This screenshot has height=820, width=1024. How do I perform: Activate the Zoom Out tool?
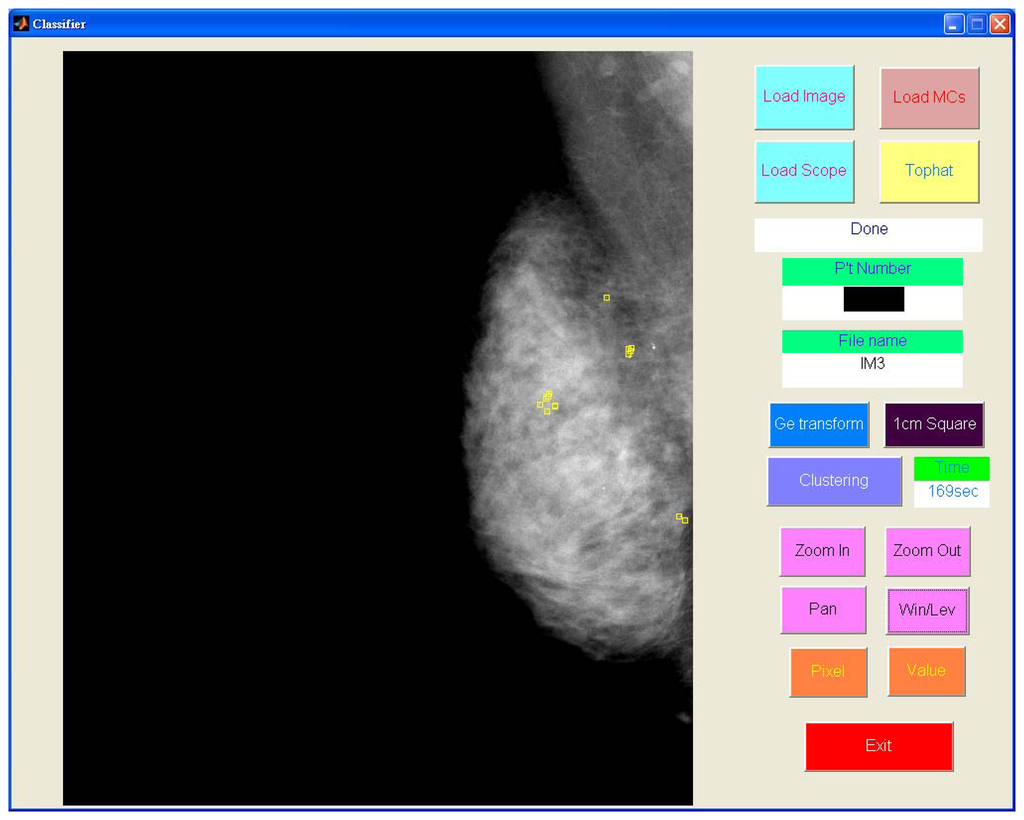927,551
